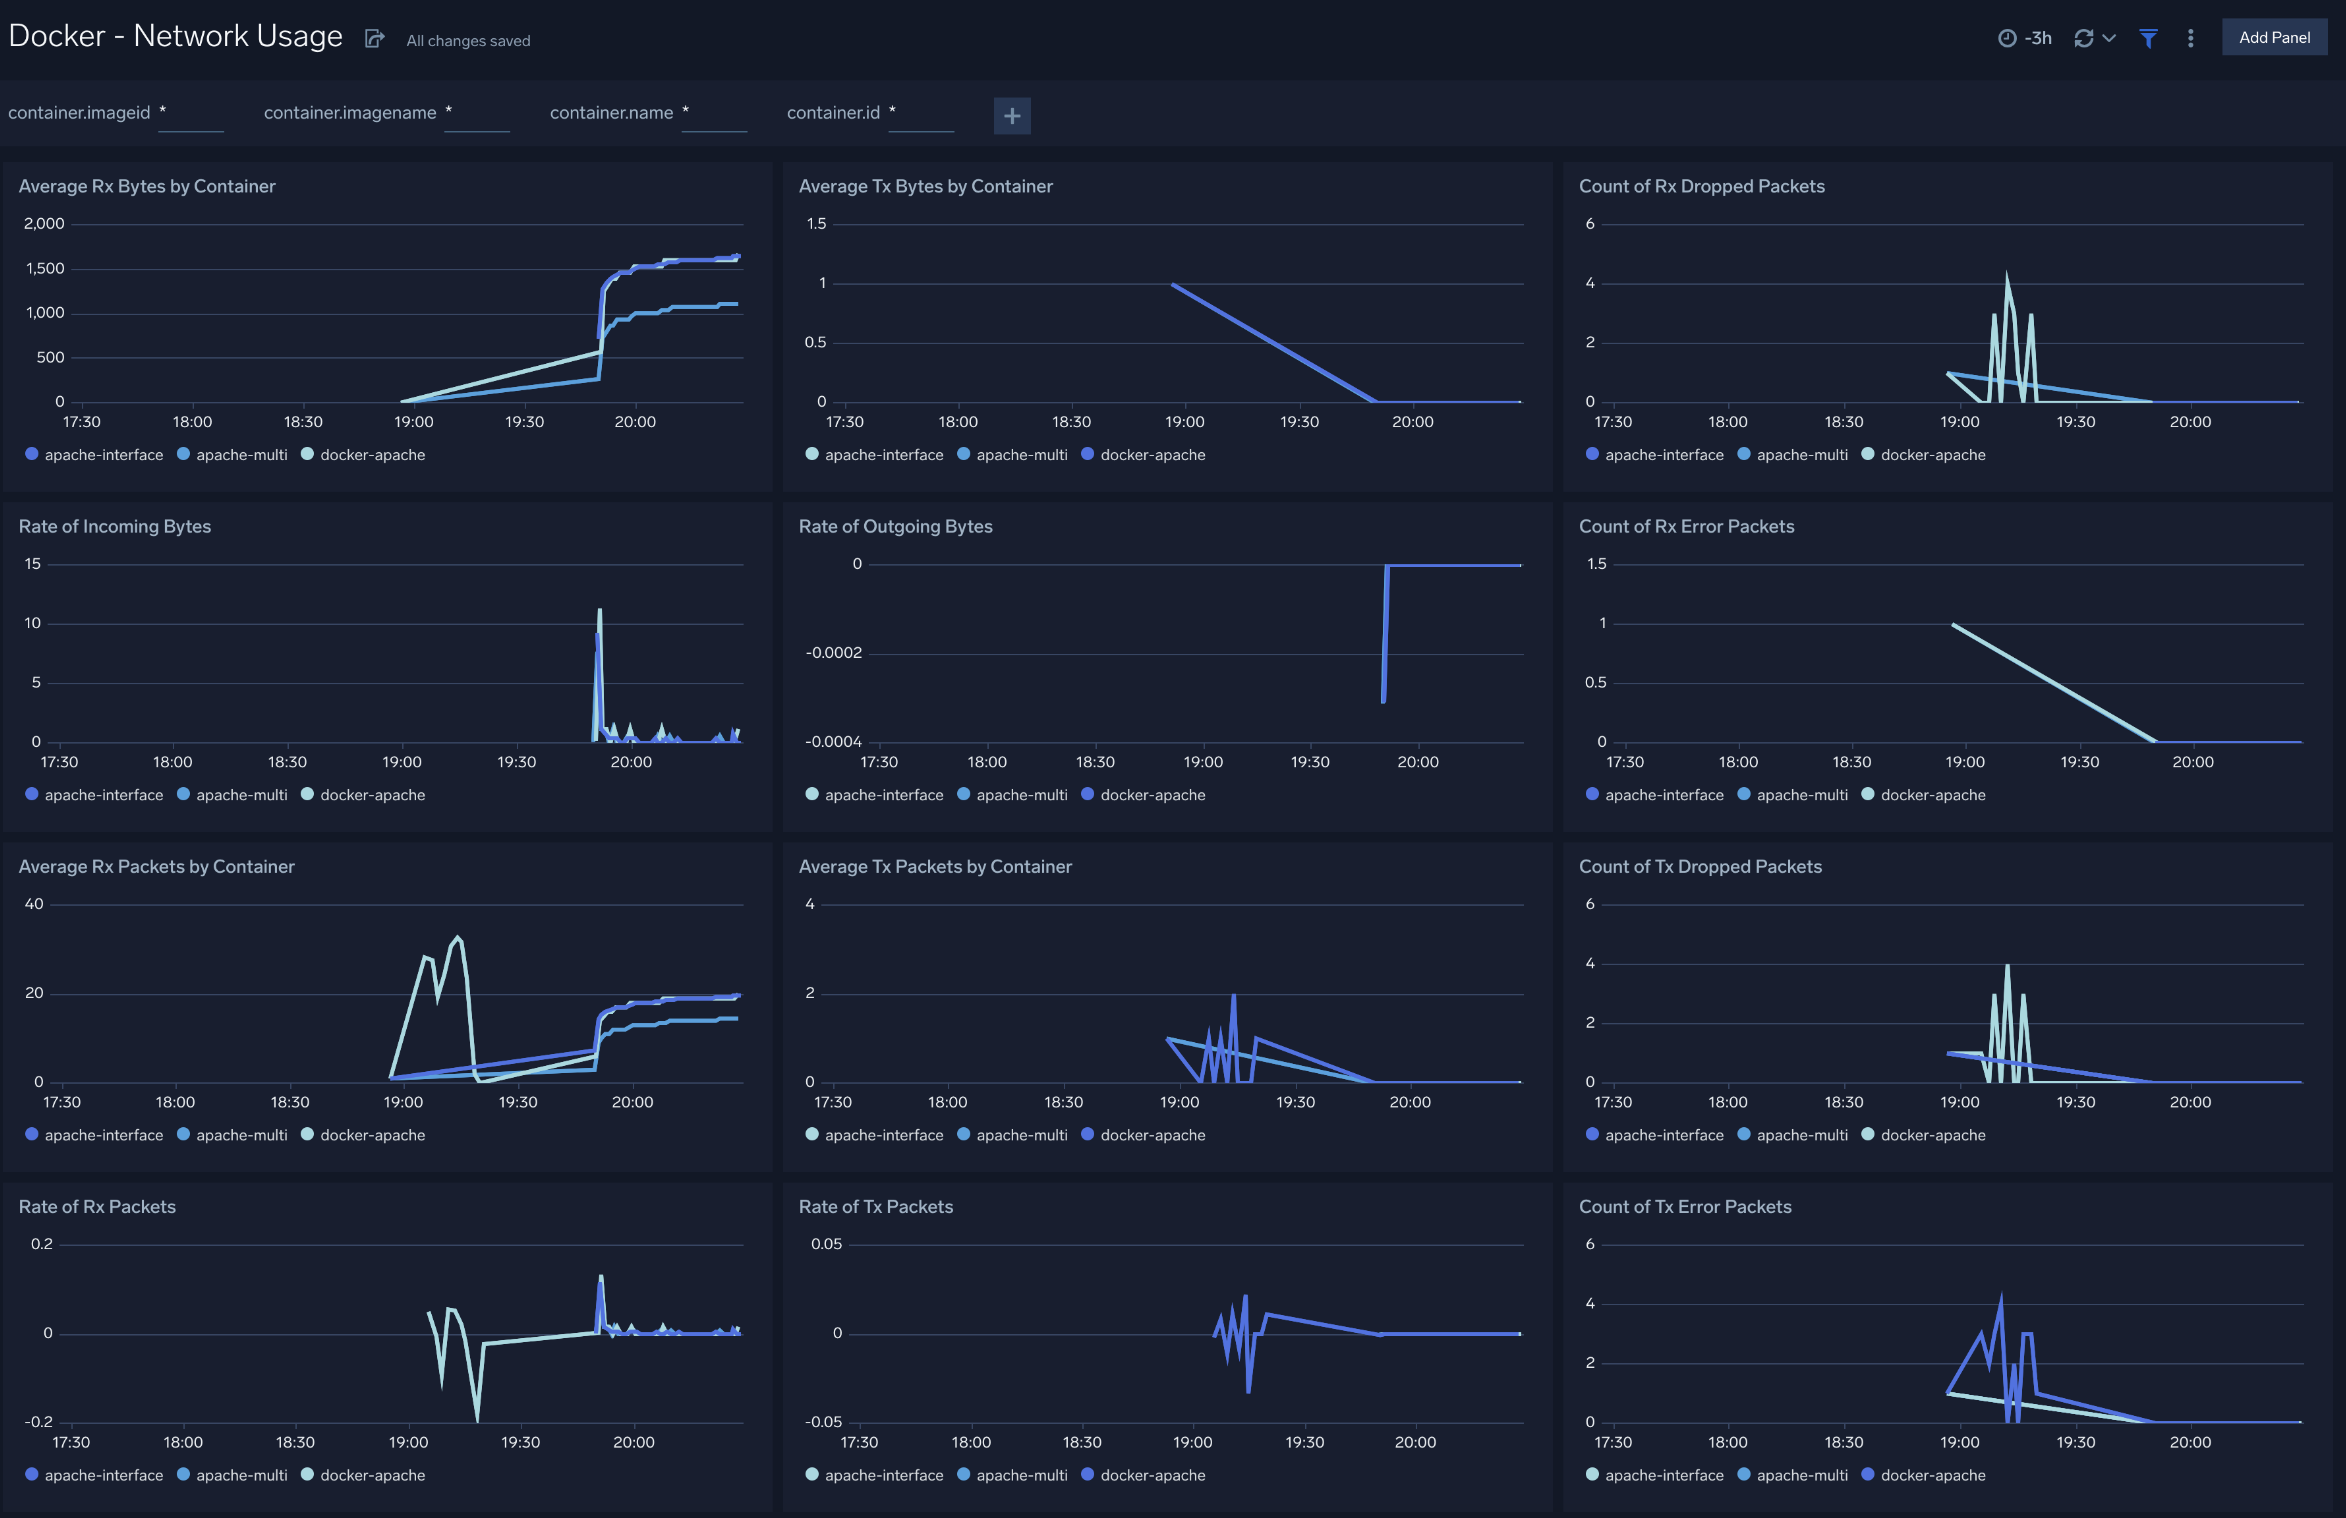This screenshot has width=2346, height=1518.
Task: Hide apache-interface series in Average Tx Packets panel
Action: [x=883, y=1134]
